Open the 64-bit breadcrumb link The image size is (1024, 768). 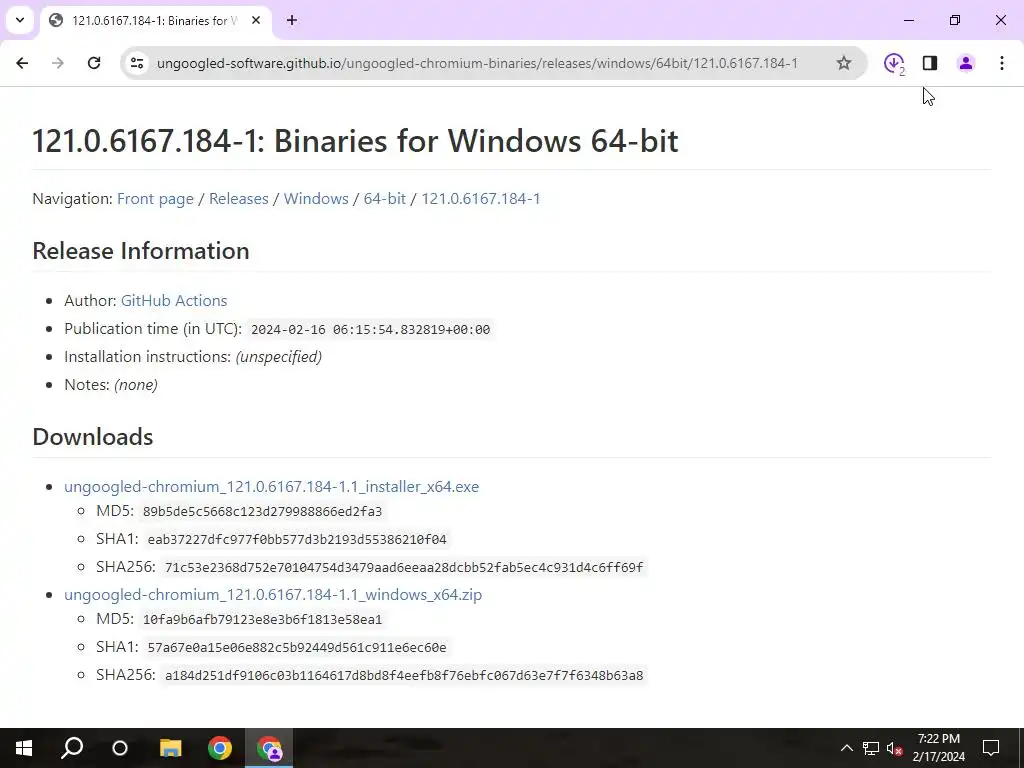point(385,199)
